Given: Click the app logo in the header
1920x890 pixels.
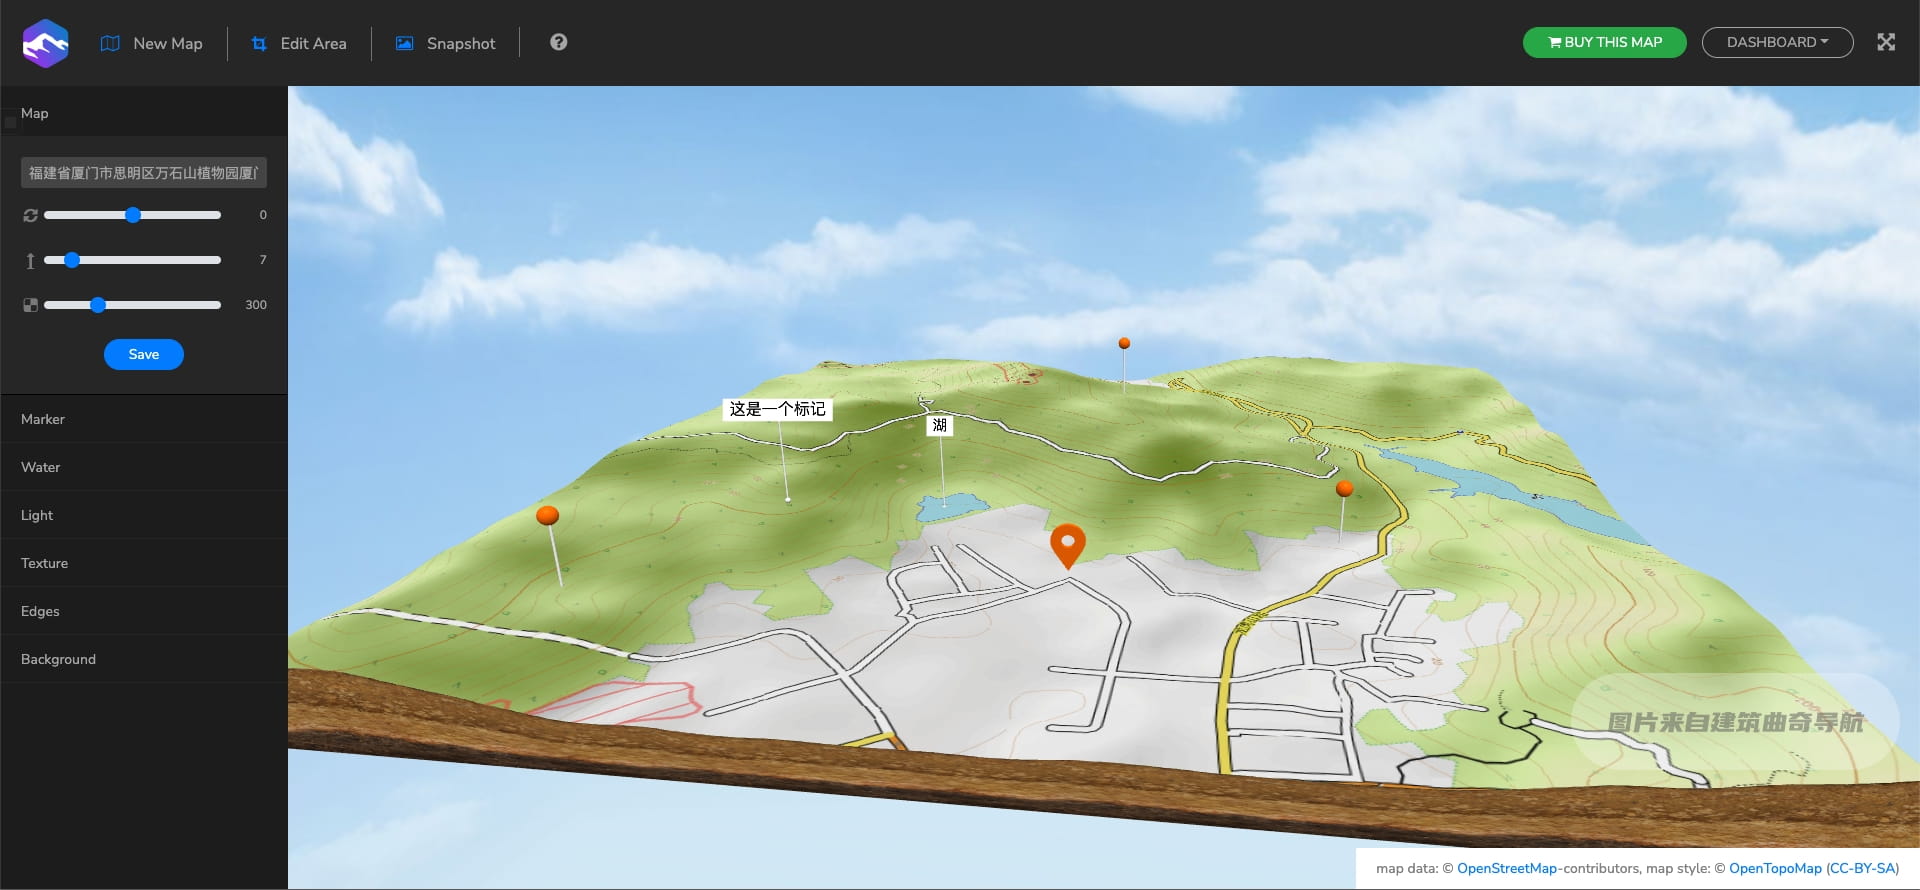Looking at the screenshot, I should [45, 43].
